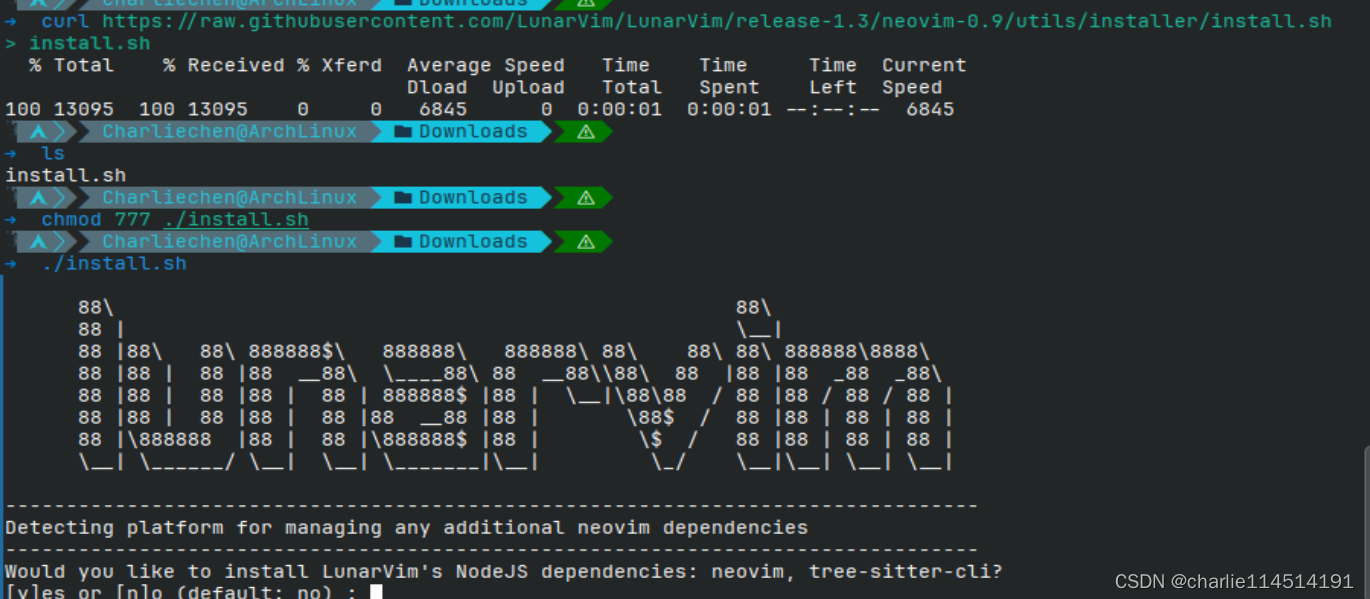Click the 'Average Speed' header
1370x599 pixels.
[x=486, y=65]
